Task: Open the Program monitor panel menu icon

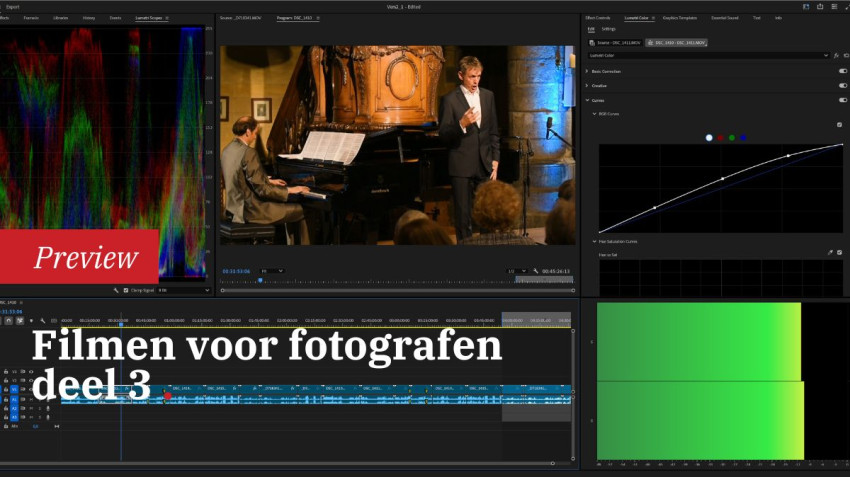Action: click(318, 18)
